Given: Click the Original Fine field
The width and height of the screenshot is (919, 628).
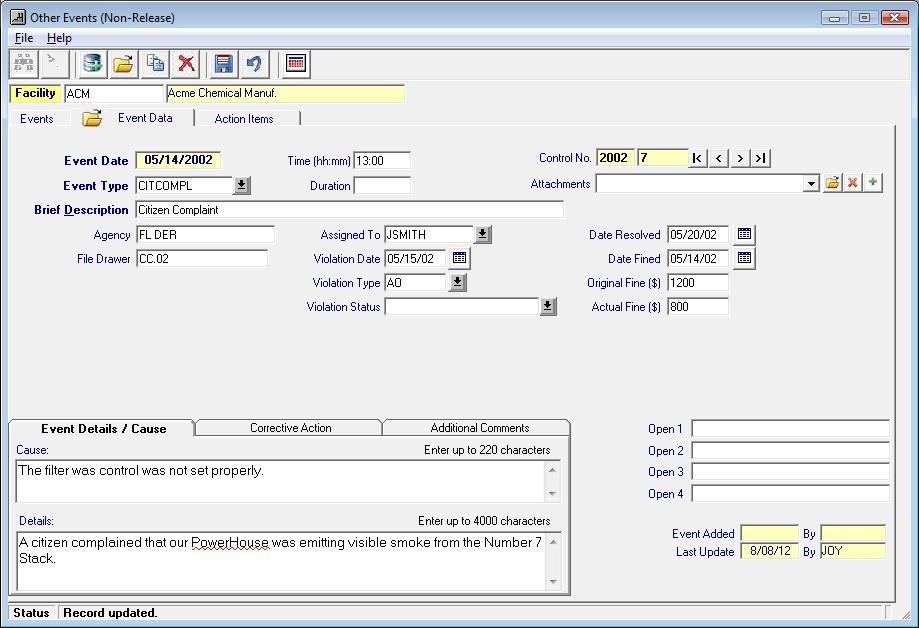Looking at the screenshot, I should 697,283.
